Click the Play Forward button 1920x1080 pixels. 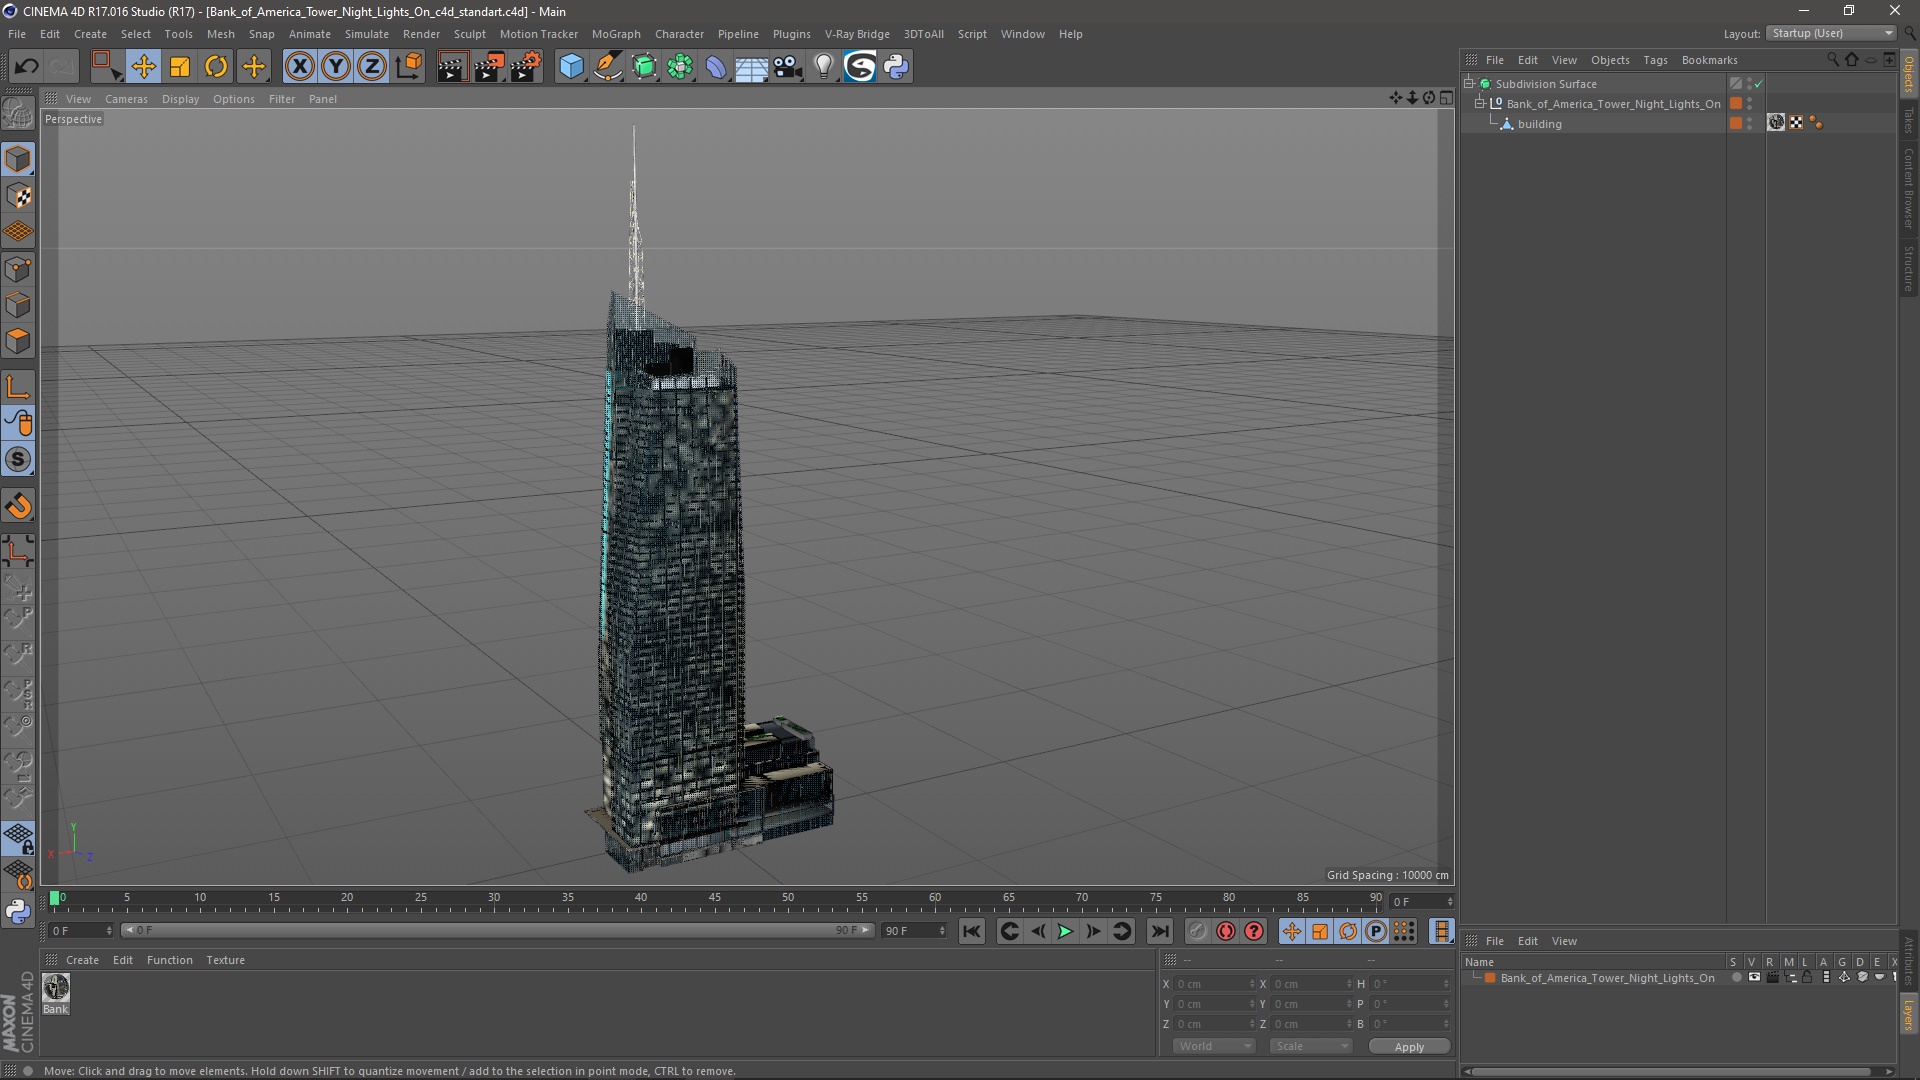1065,931
